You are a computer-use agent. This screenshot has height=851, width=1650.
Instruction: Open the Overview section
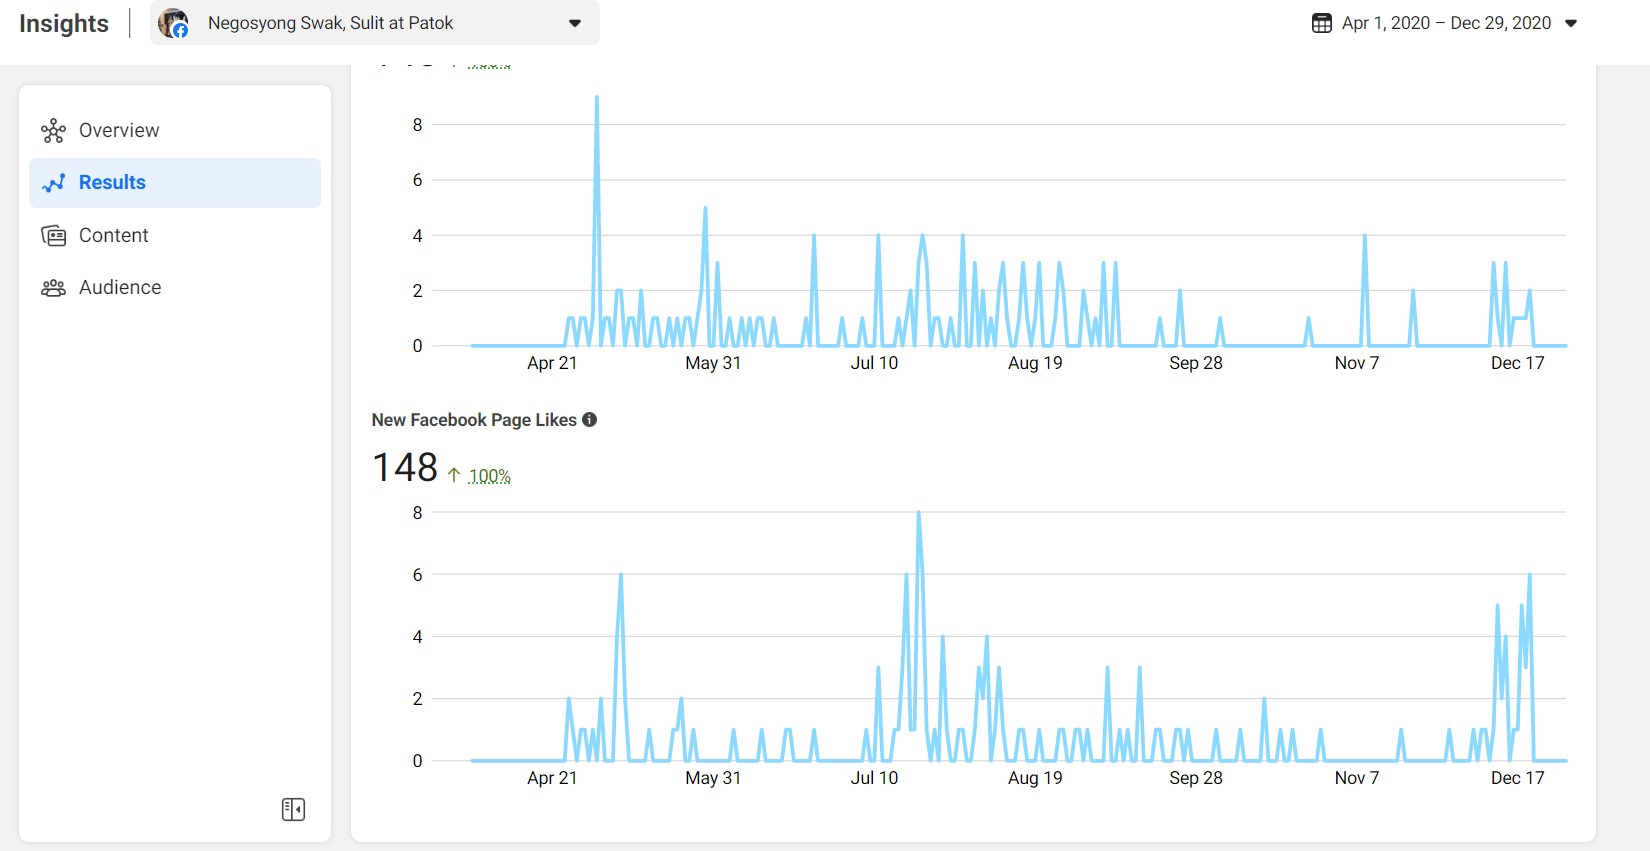coord(175,130)
